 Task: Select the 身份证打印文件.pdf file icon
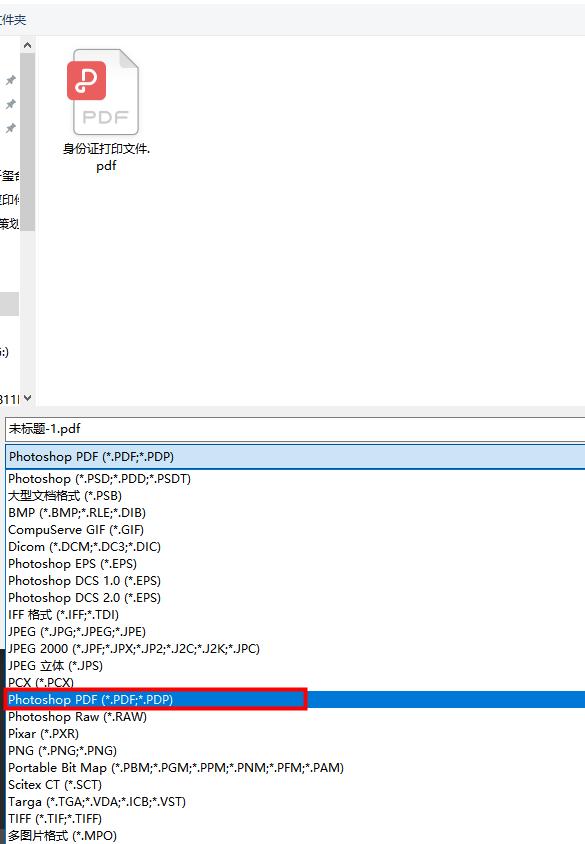[x=105, y=92]
